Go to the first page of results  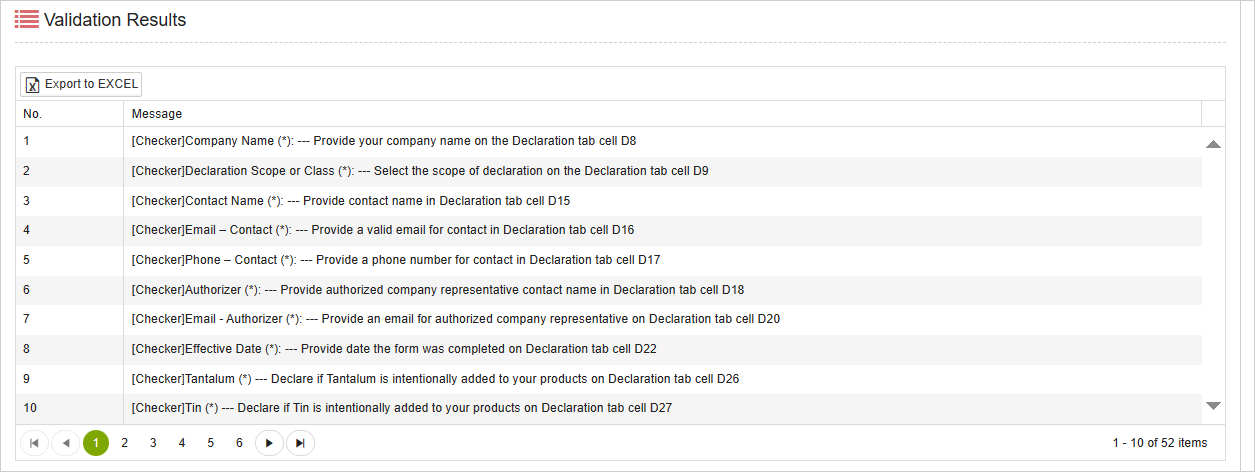point(34,442)
